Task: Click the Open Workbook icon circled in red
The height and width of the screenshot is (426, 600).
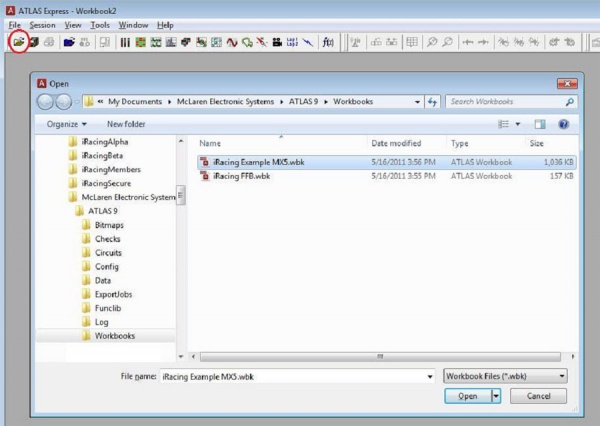Action: click(17, 42)
